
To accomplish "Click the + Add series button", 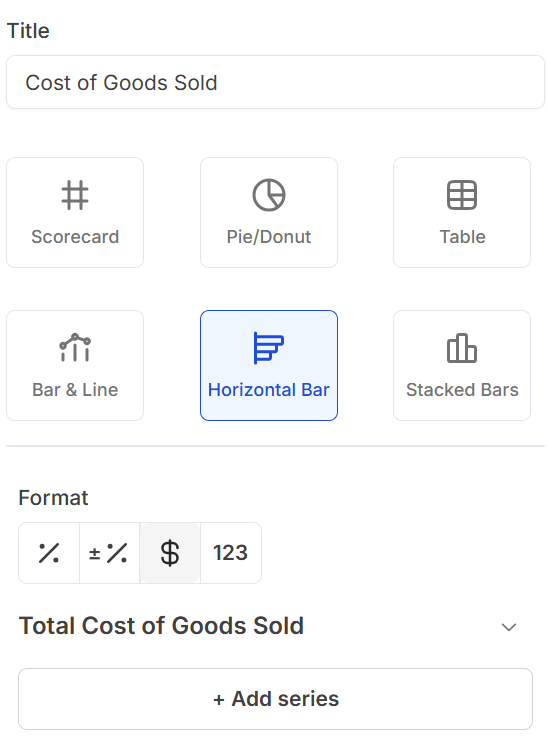I will pos(275,698).
